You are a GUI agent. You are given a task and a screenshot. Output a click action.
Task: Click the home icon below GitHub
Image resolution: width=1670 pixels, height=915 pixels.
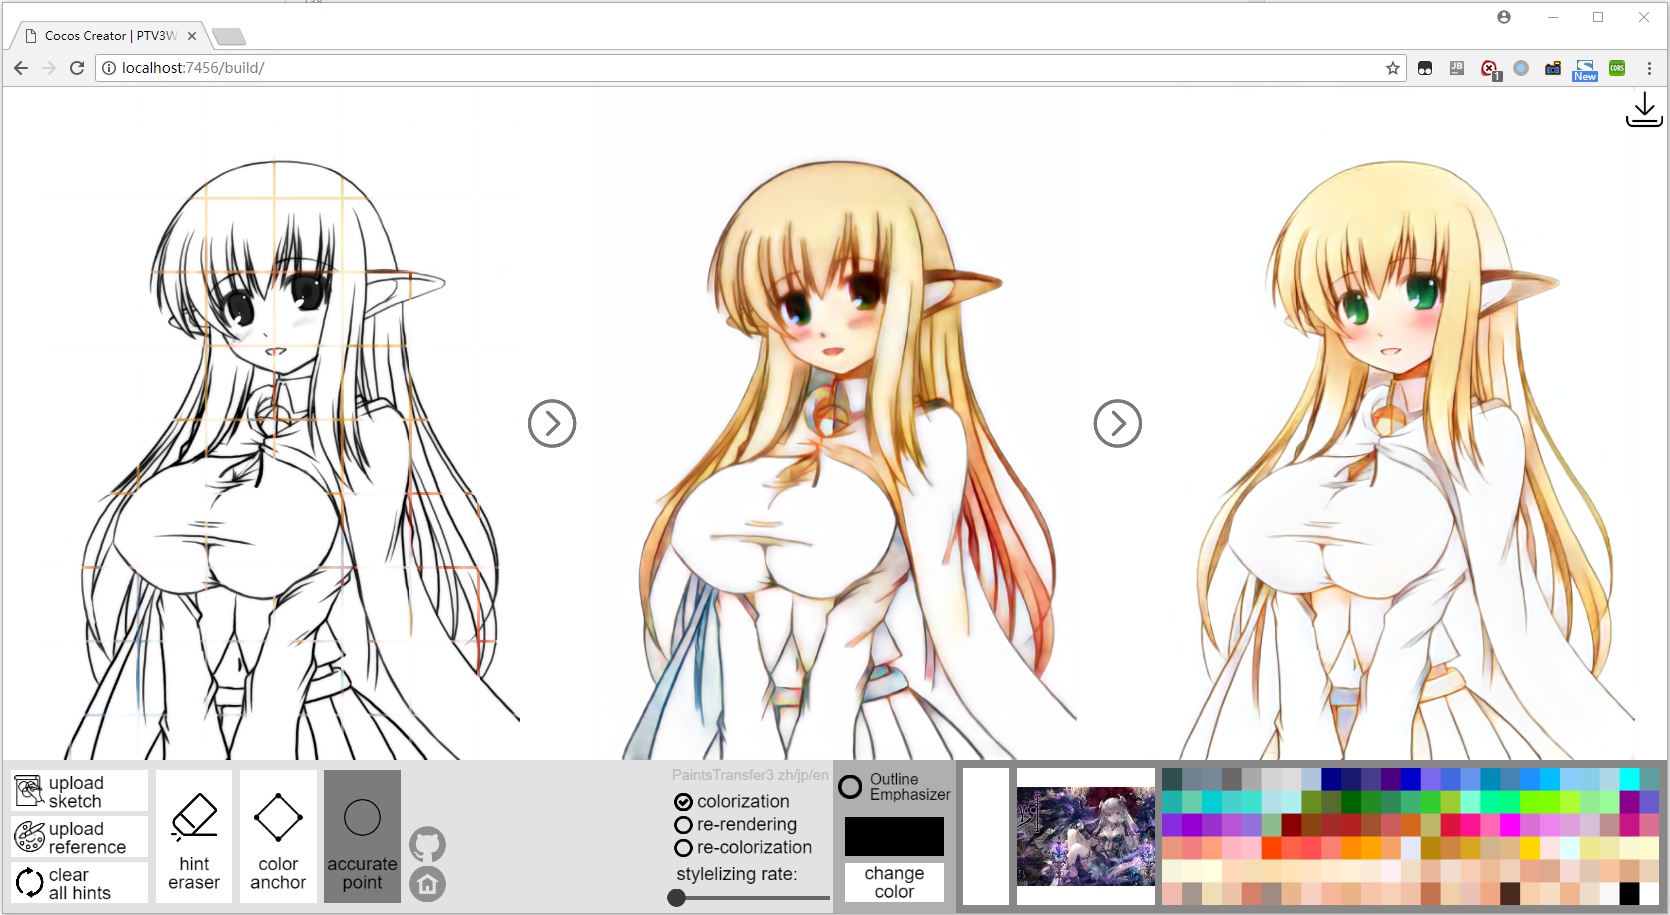coord(427,884)
